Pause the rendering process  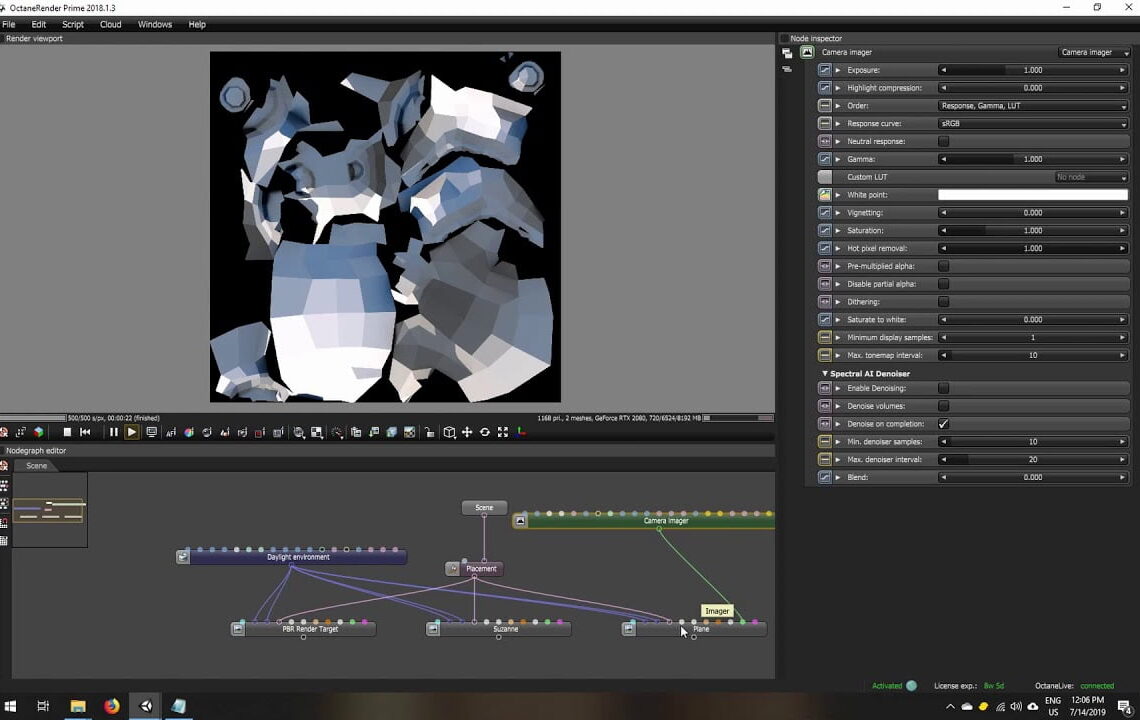pos(113,432)
